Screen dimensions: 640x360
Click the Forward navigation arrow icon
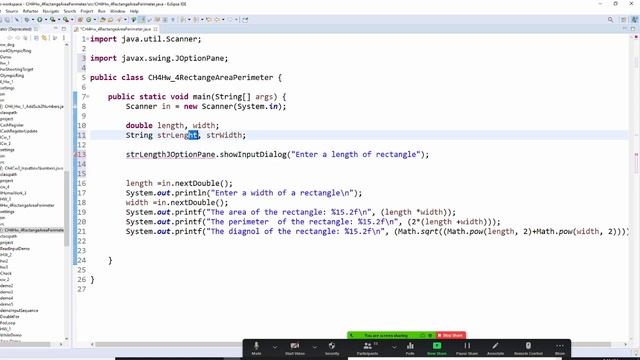coord(230,20)
